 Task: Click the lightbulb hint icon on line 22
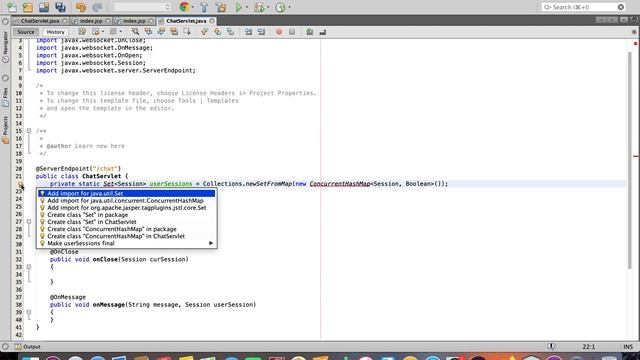tap(20, 184)
